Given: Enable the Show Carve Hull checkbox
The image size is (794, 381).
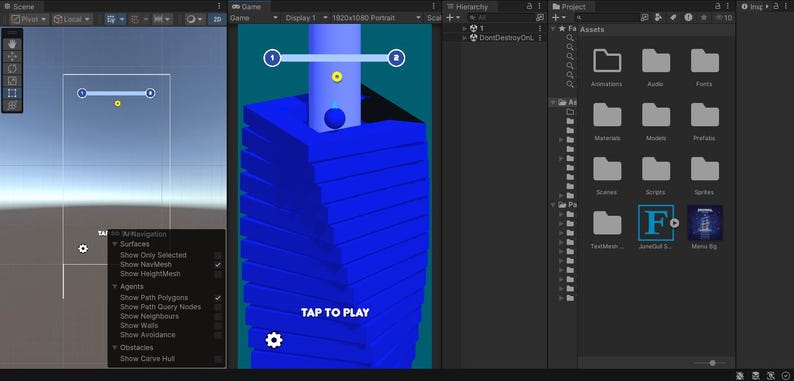Looking at the screenshot, I should [x=218, y=359].
